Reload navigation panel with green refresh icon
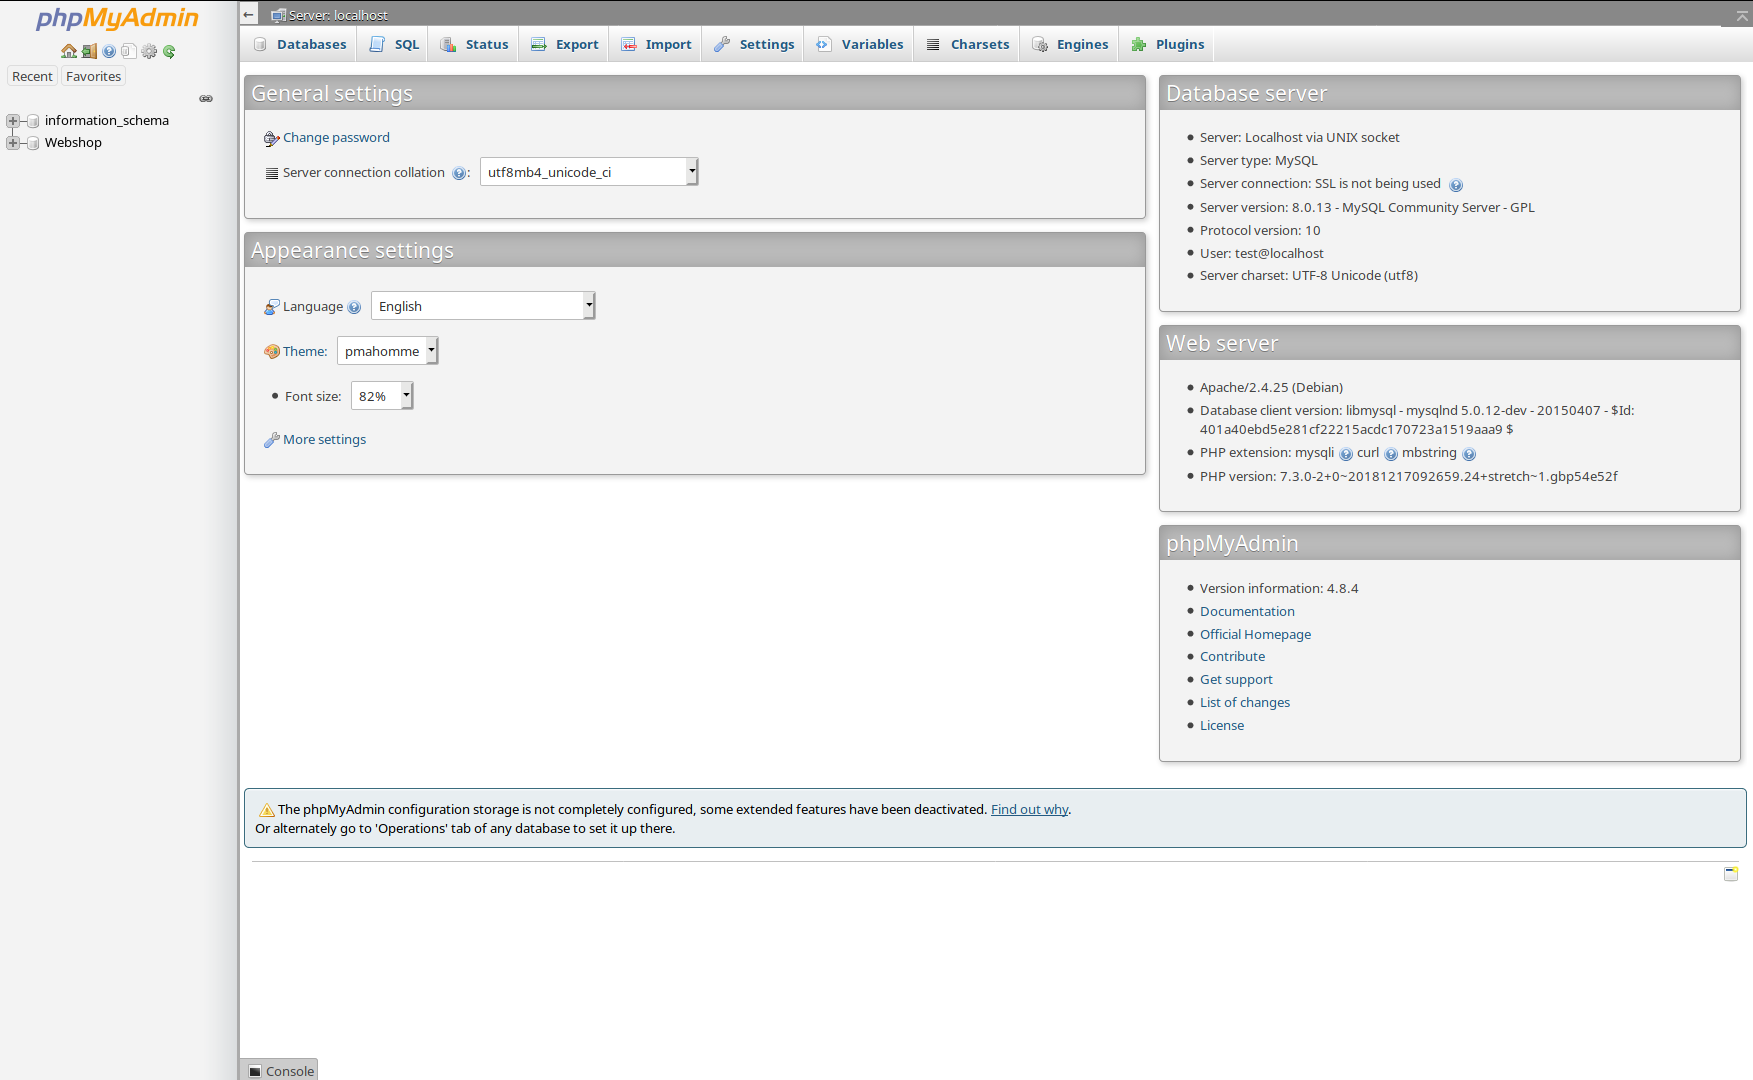This screenshot has height=1080, width=1753. 169,51
